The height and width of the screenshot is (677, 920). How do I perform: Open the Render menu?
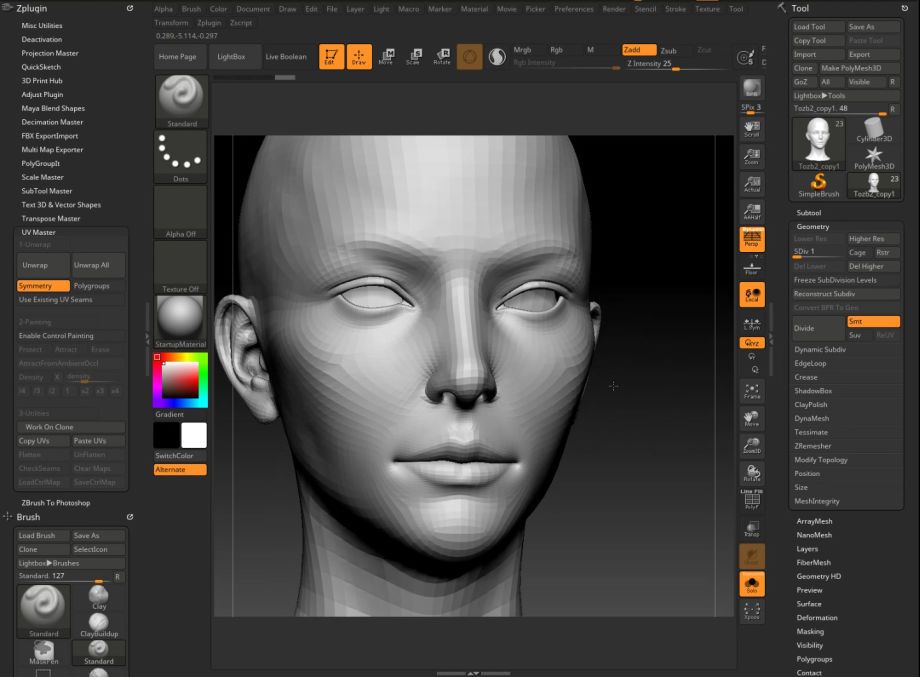click(x=613, y=9)
